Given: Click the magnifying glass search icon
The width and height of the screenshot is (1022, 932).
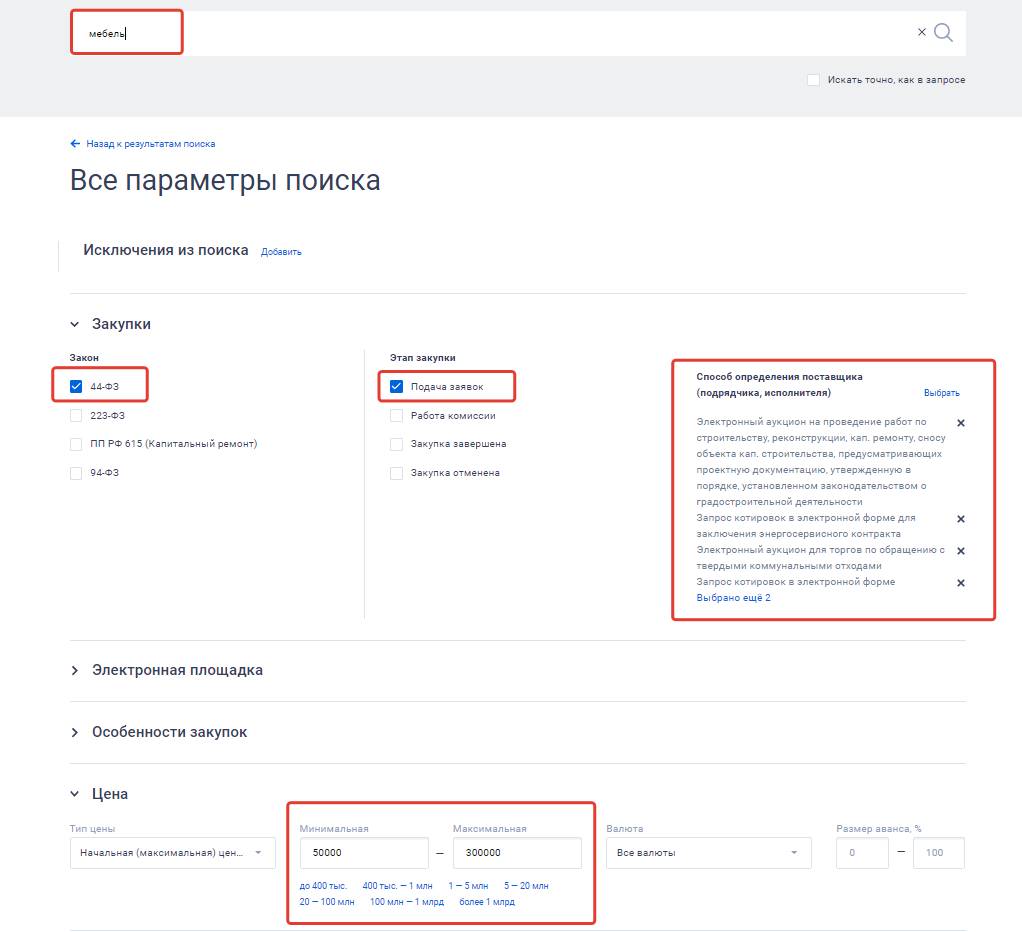Looking at the screenshot, I should pos(943,33).
